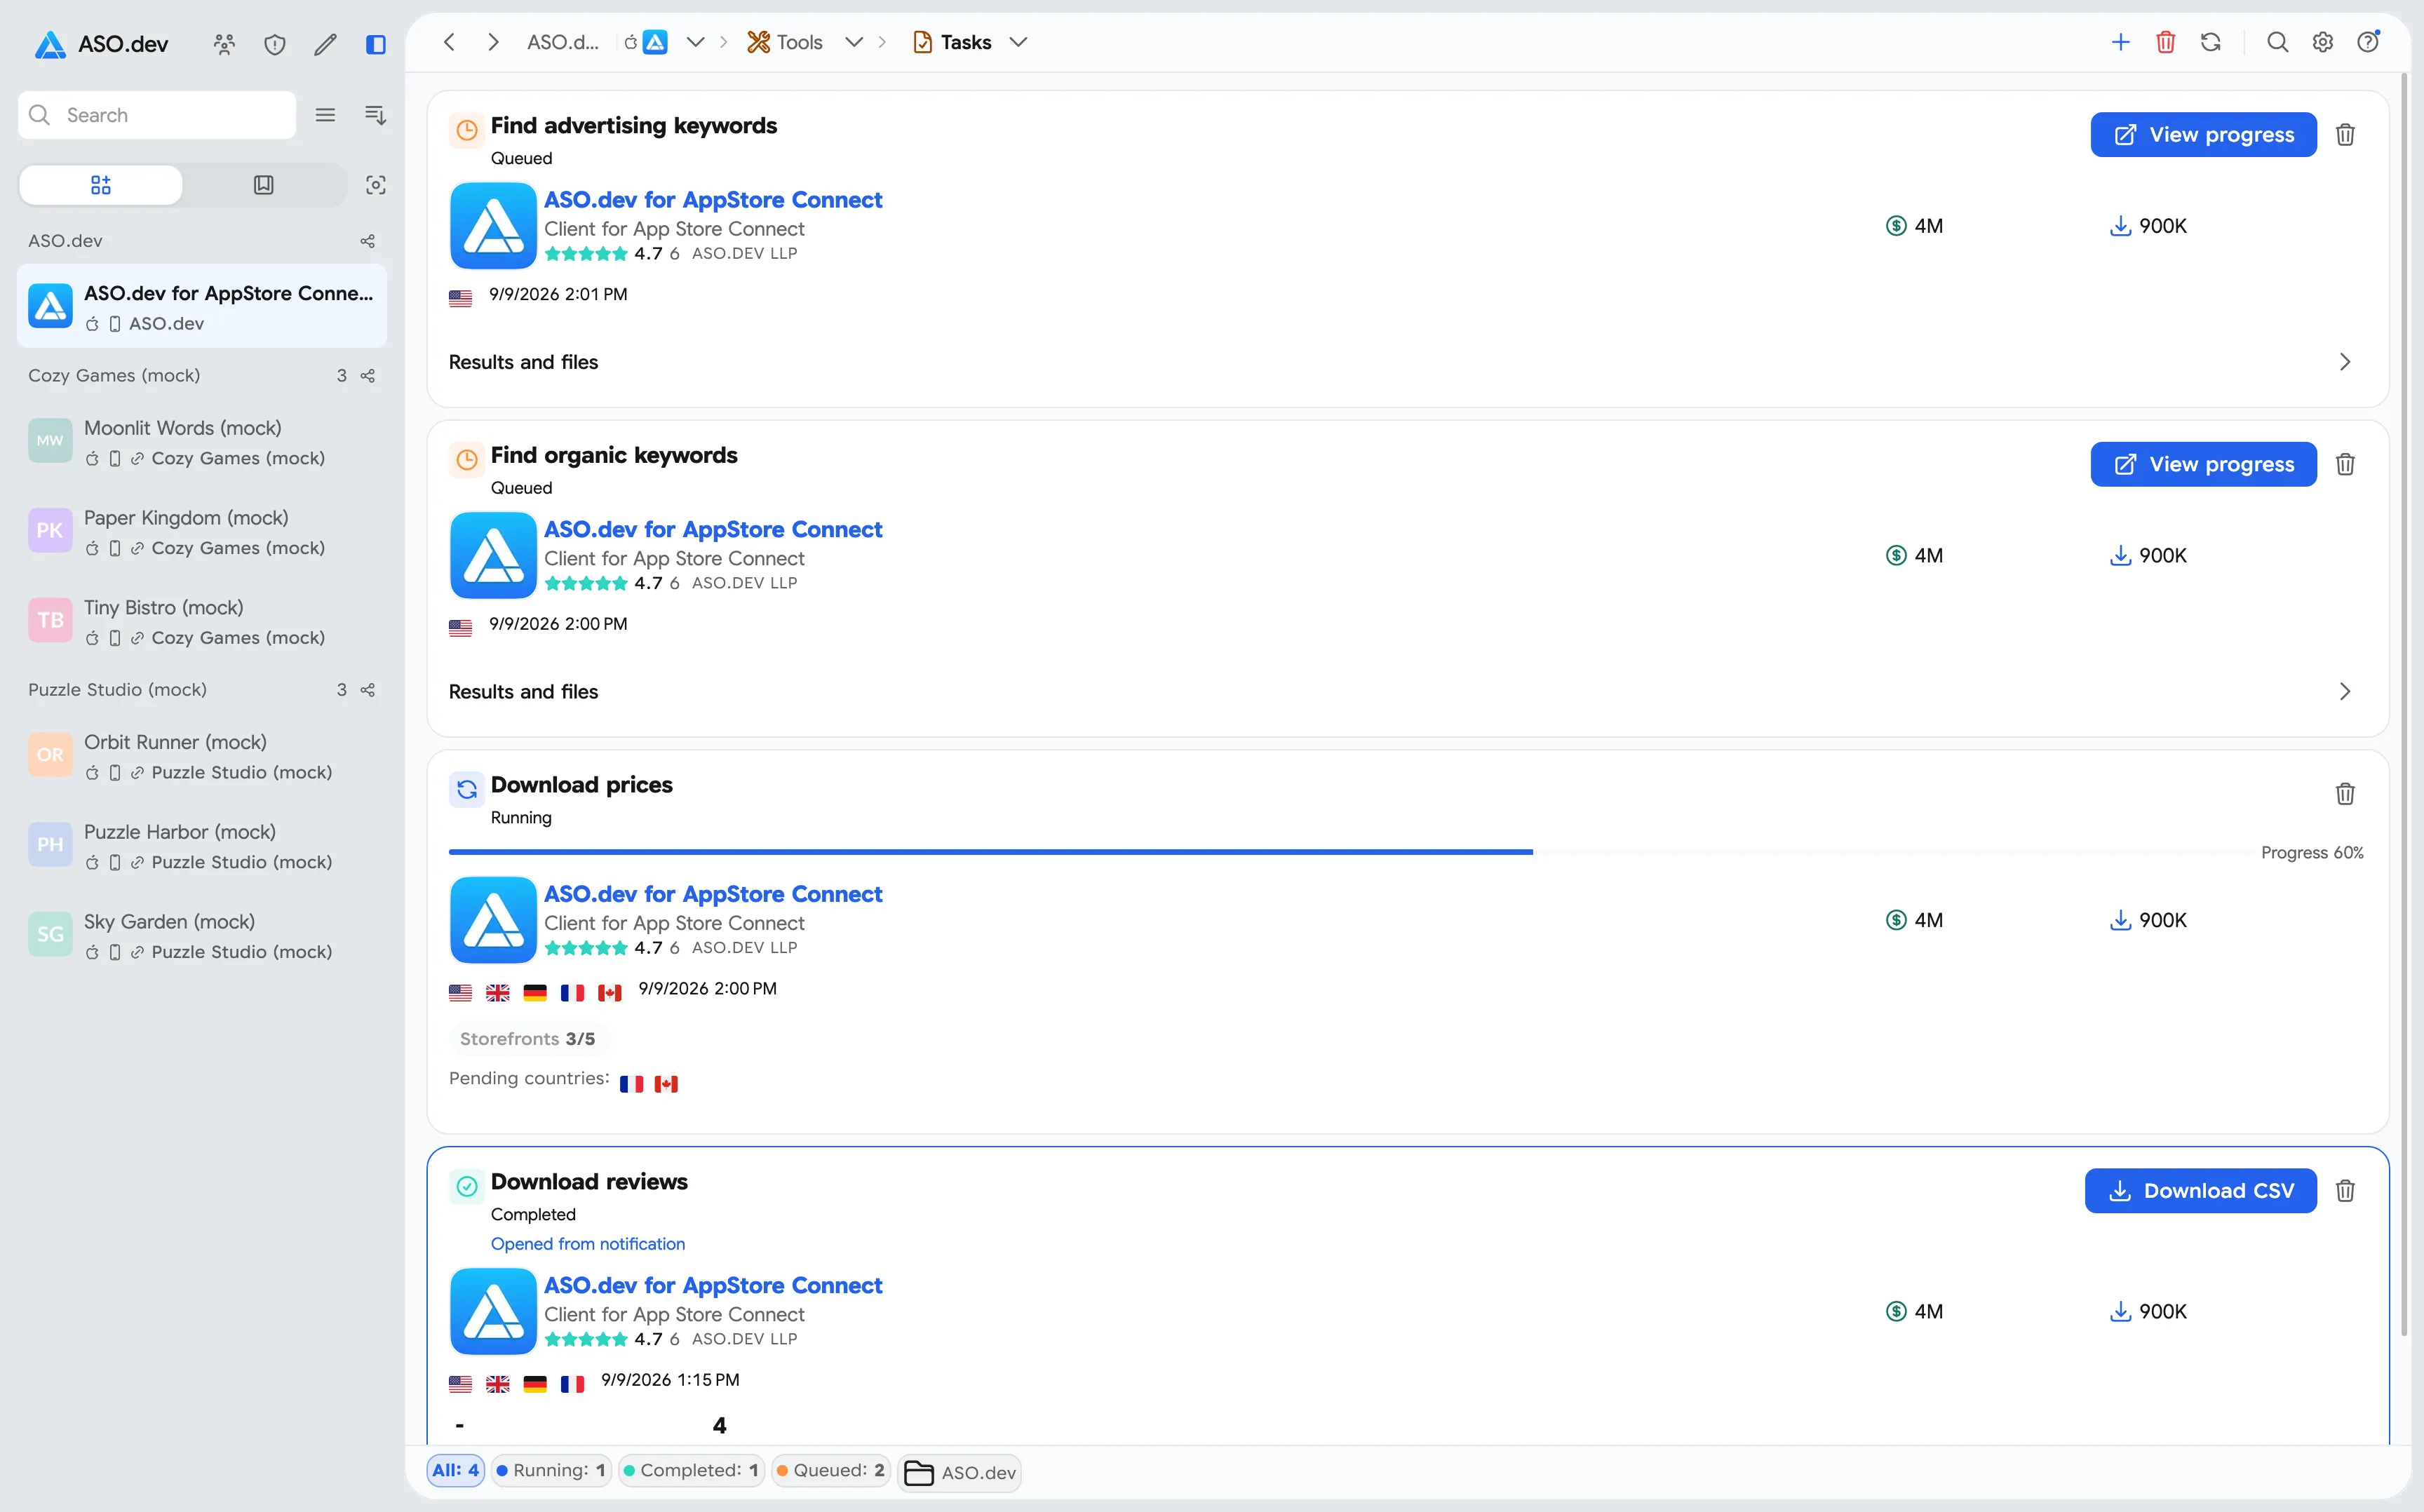View progress of Find organic keywords

[x=2203, y=464]
